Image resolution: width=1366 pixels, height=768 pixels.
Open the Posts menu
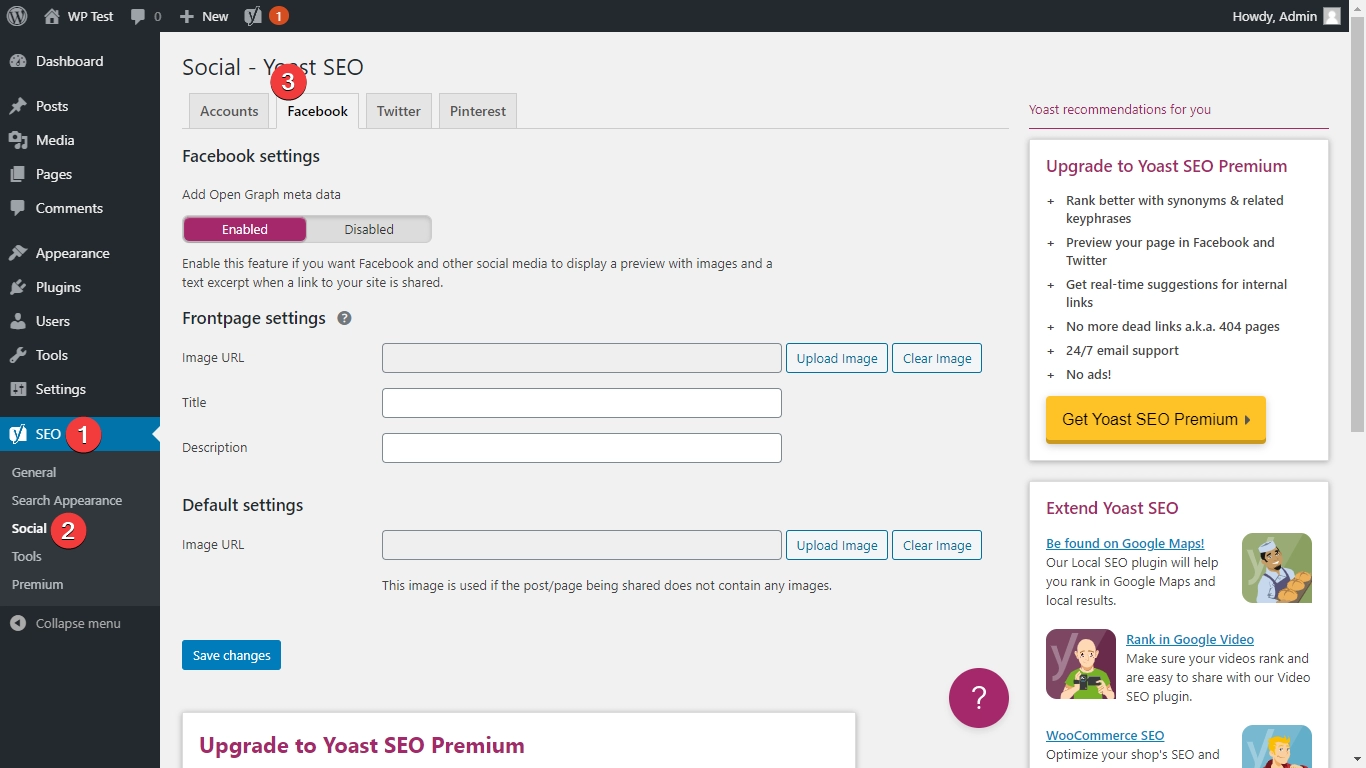(x=80, y=106)
